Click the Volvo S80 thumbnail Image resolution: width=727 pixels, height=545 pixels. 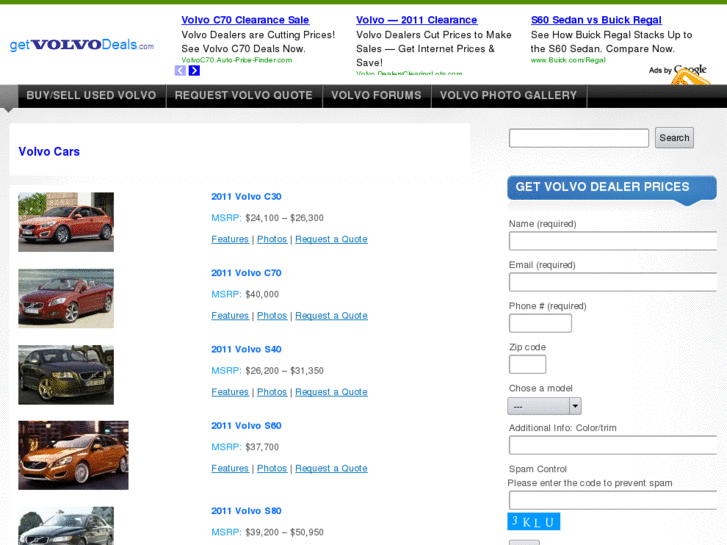click(66, 526)
